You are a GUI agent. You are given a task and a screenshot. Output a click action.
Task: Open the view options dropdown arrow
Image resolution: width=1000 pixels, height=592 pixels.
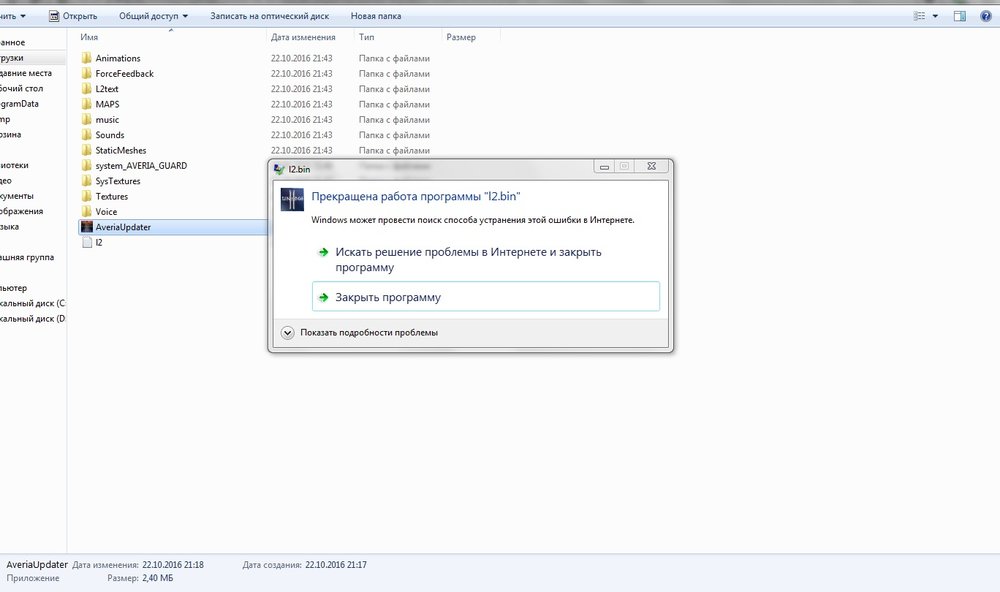[x=935, y=16]
